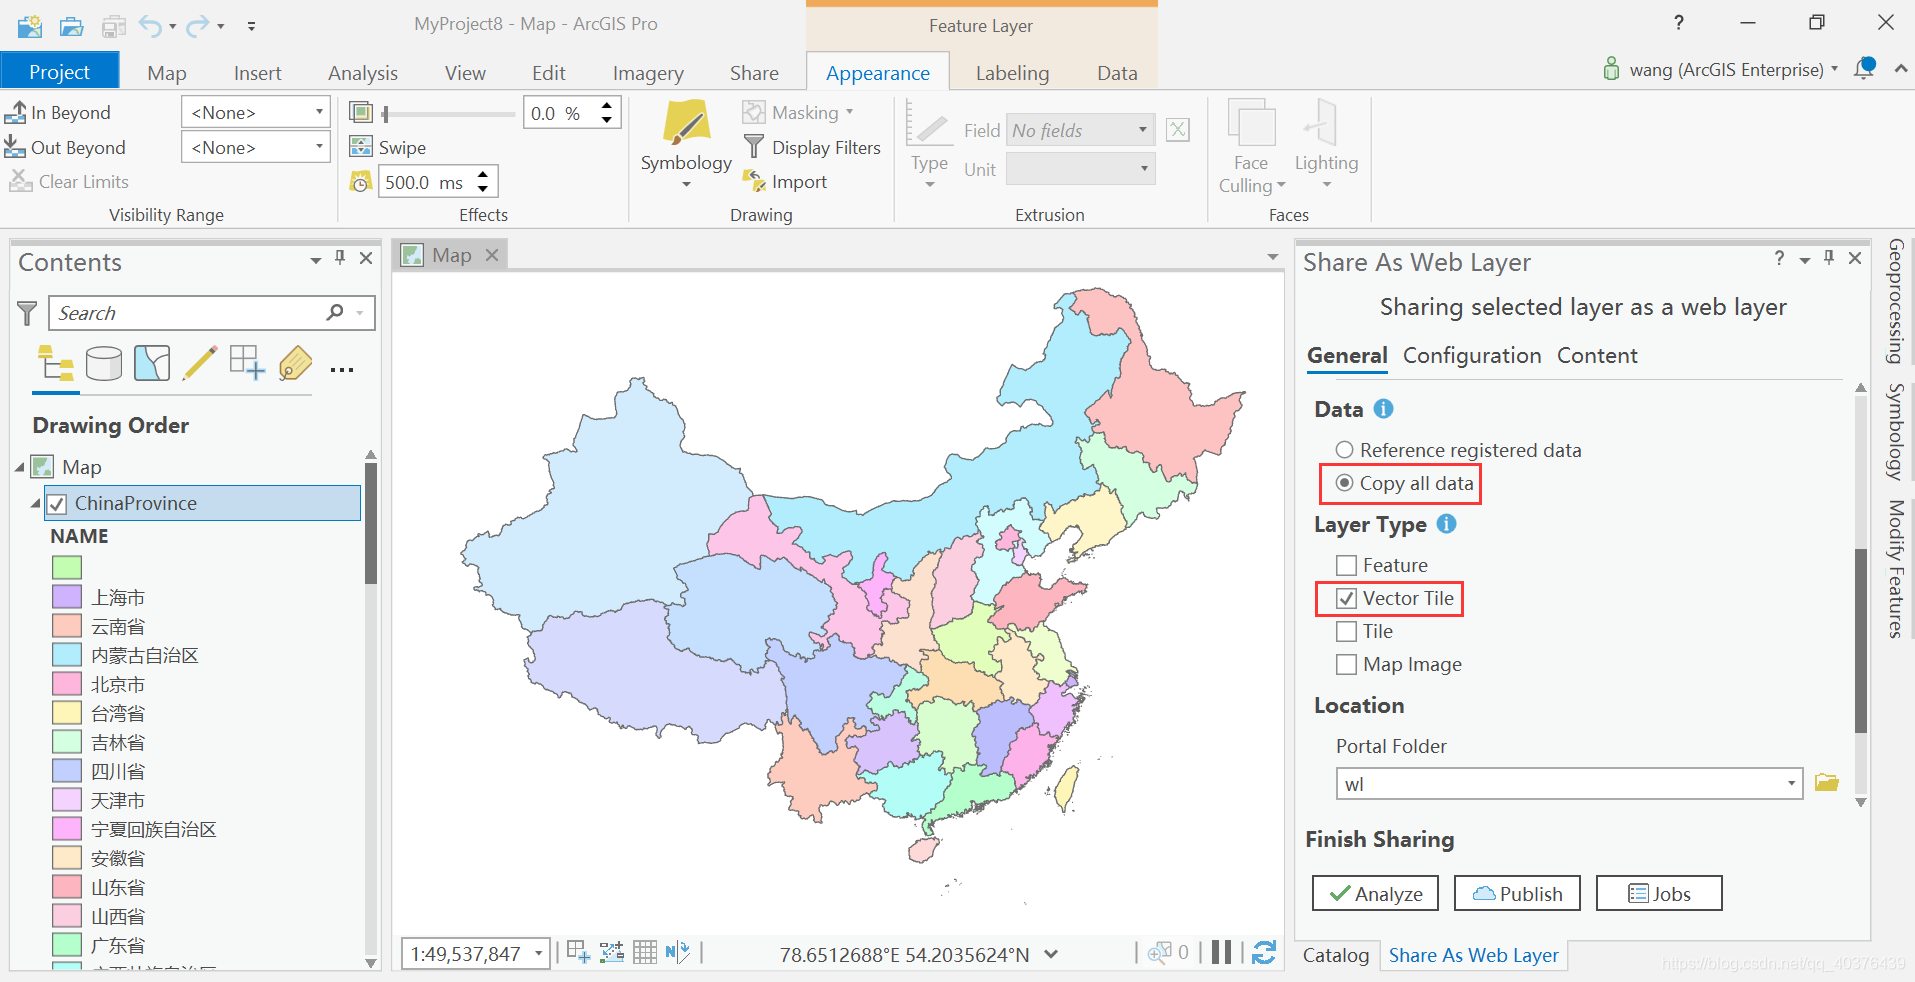Open the Project tab

tap(59, 71)
